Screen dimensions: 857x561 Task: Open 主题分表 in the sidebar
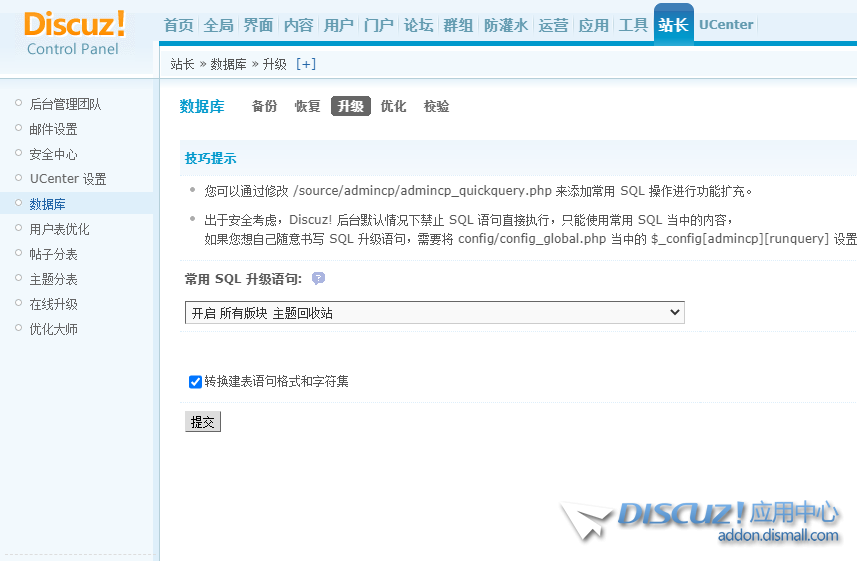coord(54,279)
